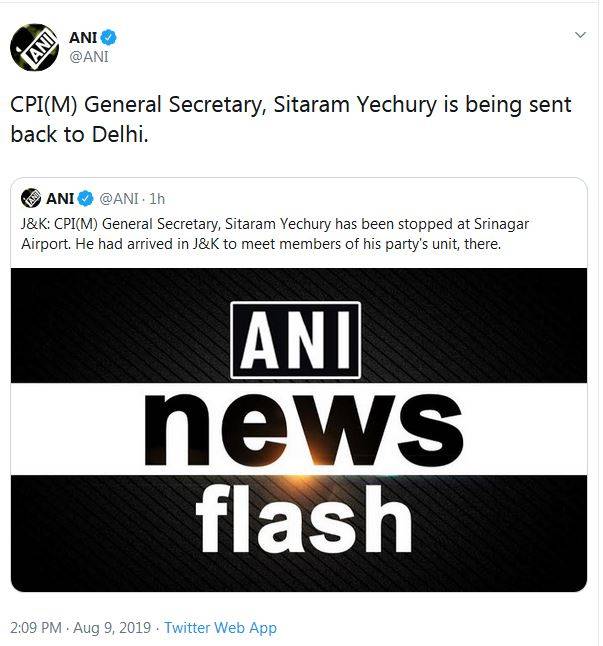This screenshot has width=603, height=646.
Task: Open the ANI display name in tweet header
Action: (83, 37)
